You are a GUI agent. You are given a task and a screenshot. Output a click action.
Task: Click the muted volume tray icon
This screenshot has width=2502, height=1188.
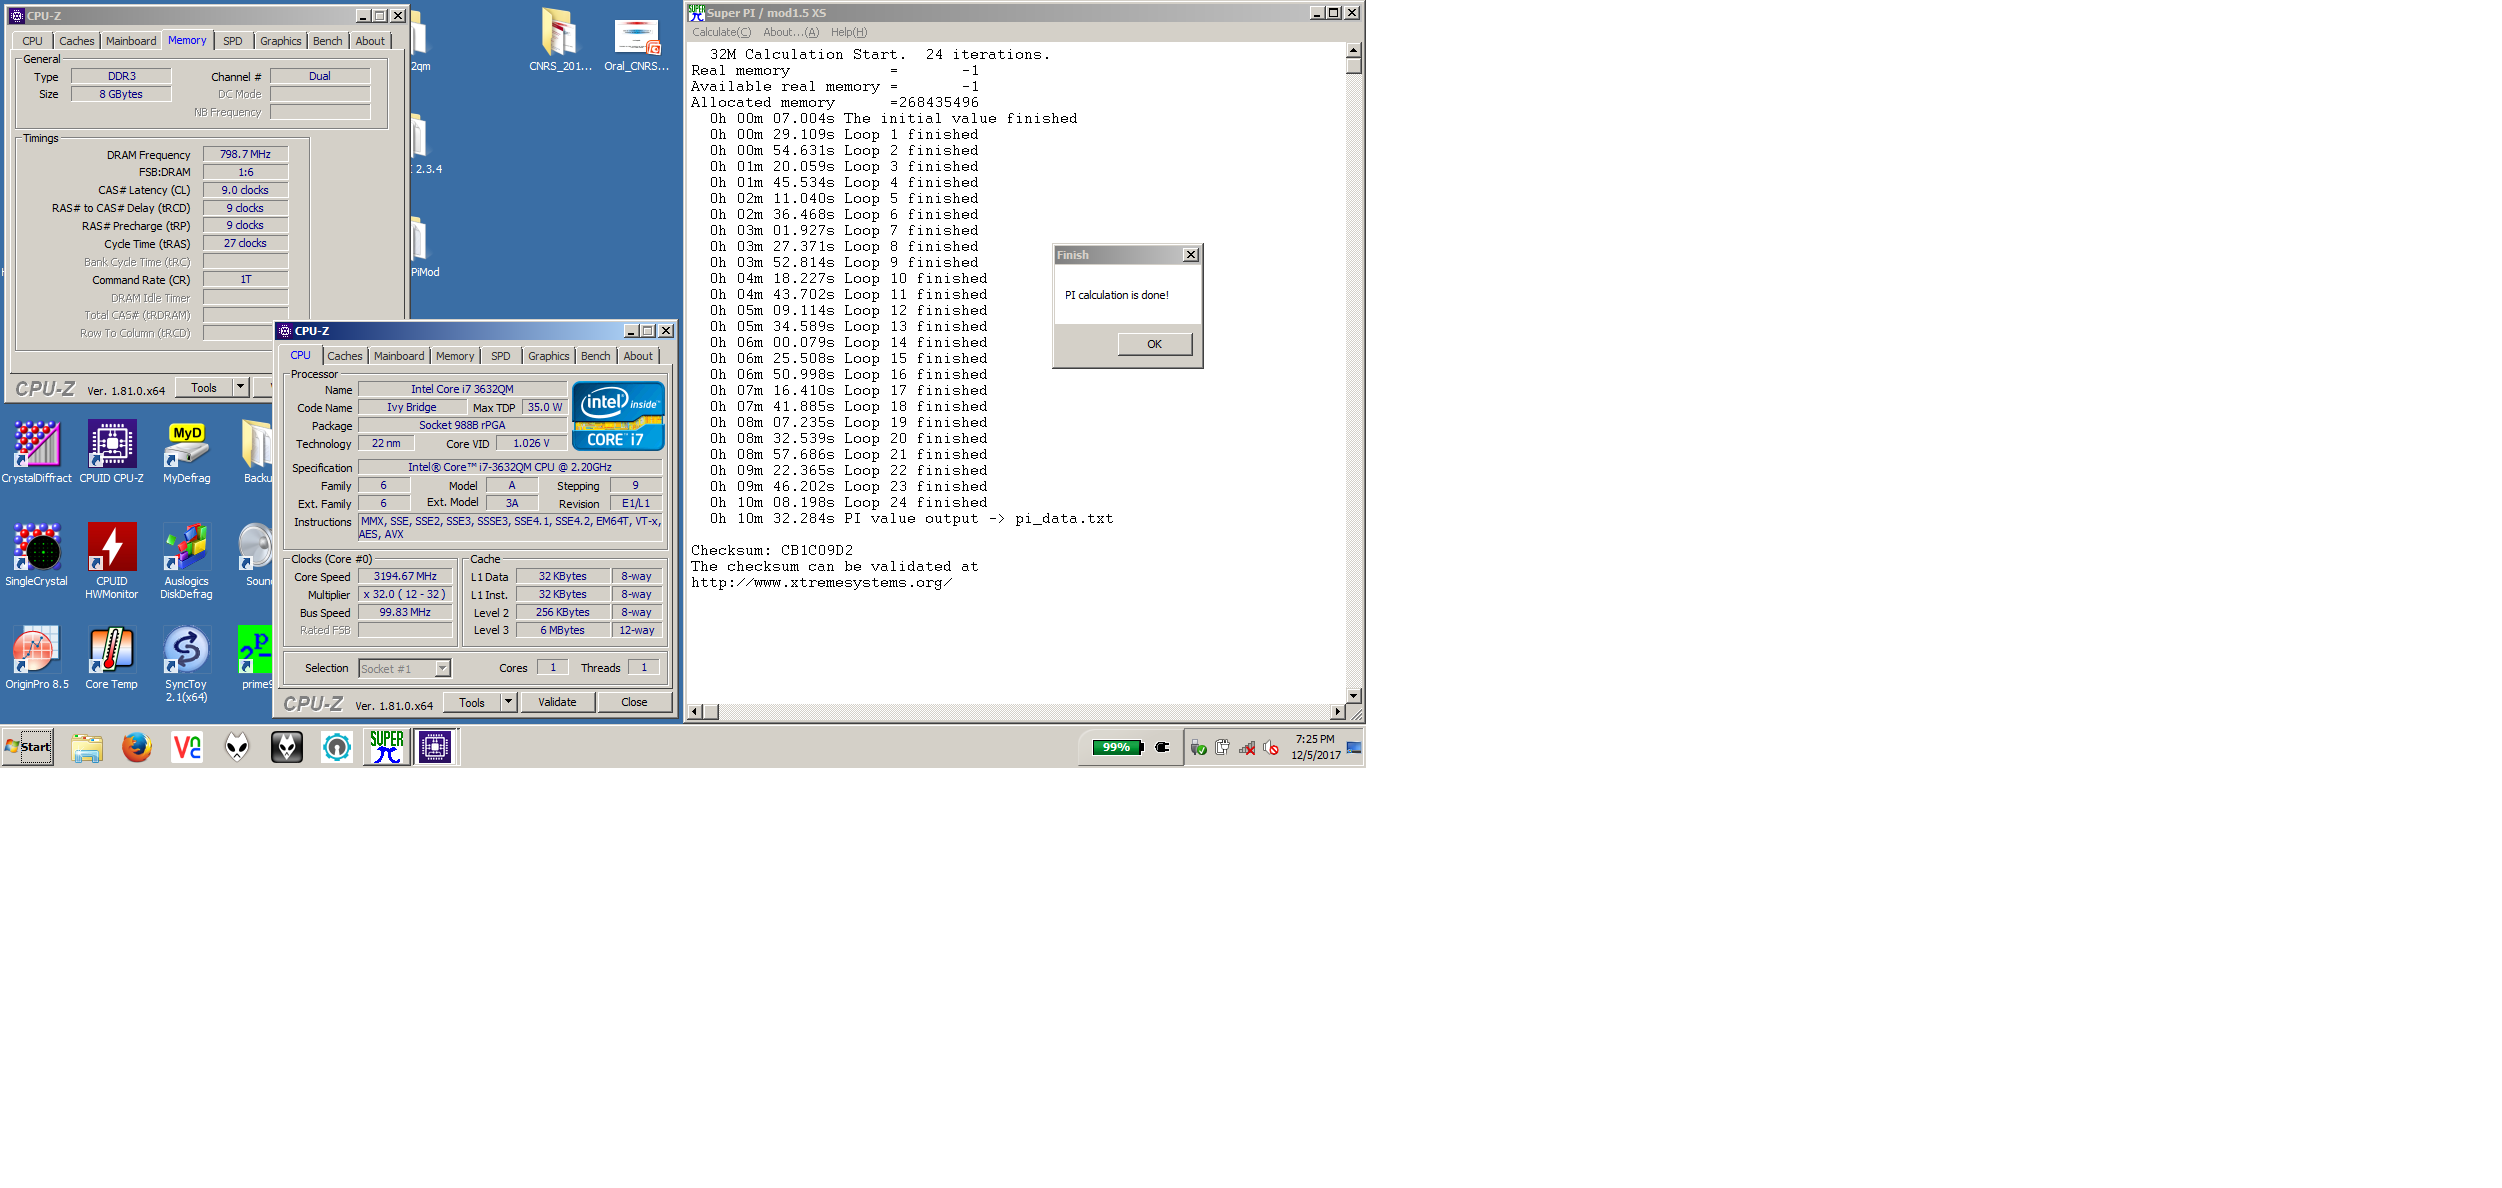point(1271,747)
